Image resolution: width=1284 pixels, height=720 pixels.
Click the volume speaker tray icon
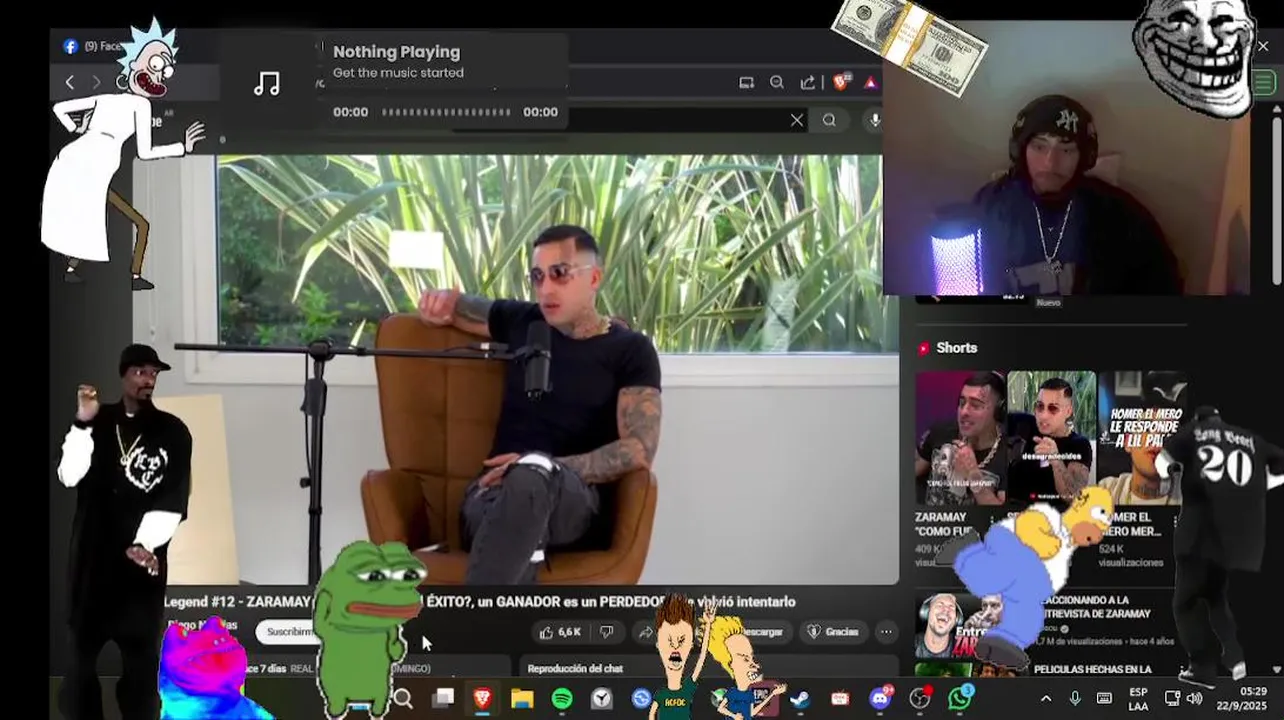pyautogui.click(x=1194, y=698)
